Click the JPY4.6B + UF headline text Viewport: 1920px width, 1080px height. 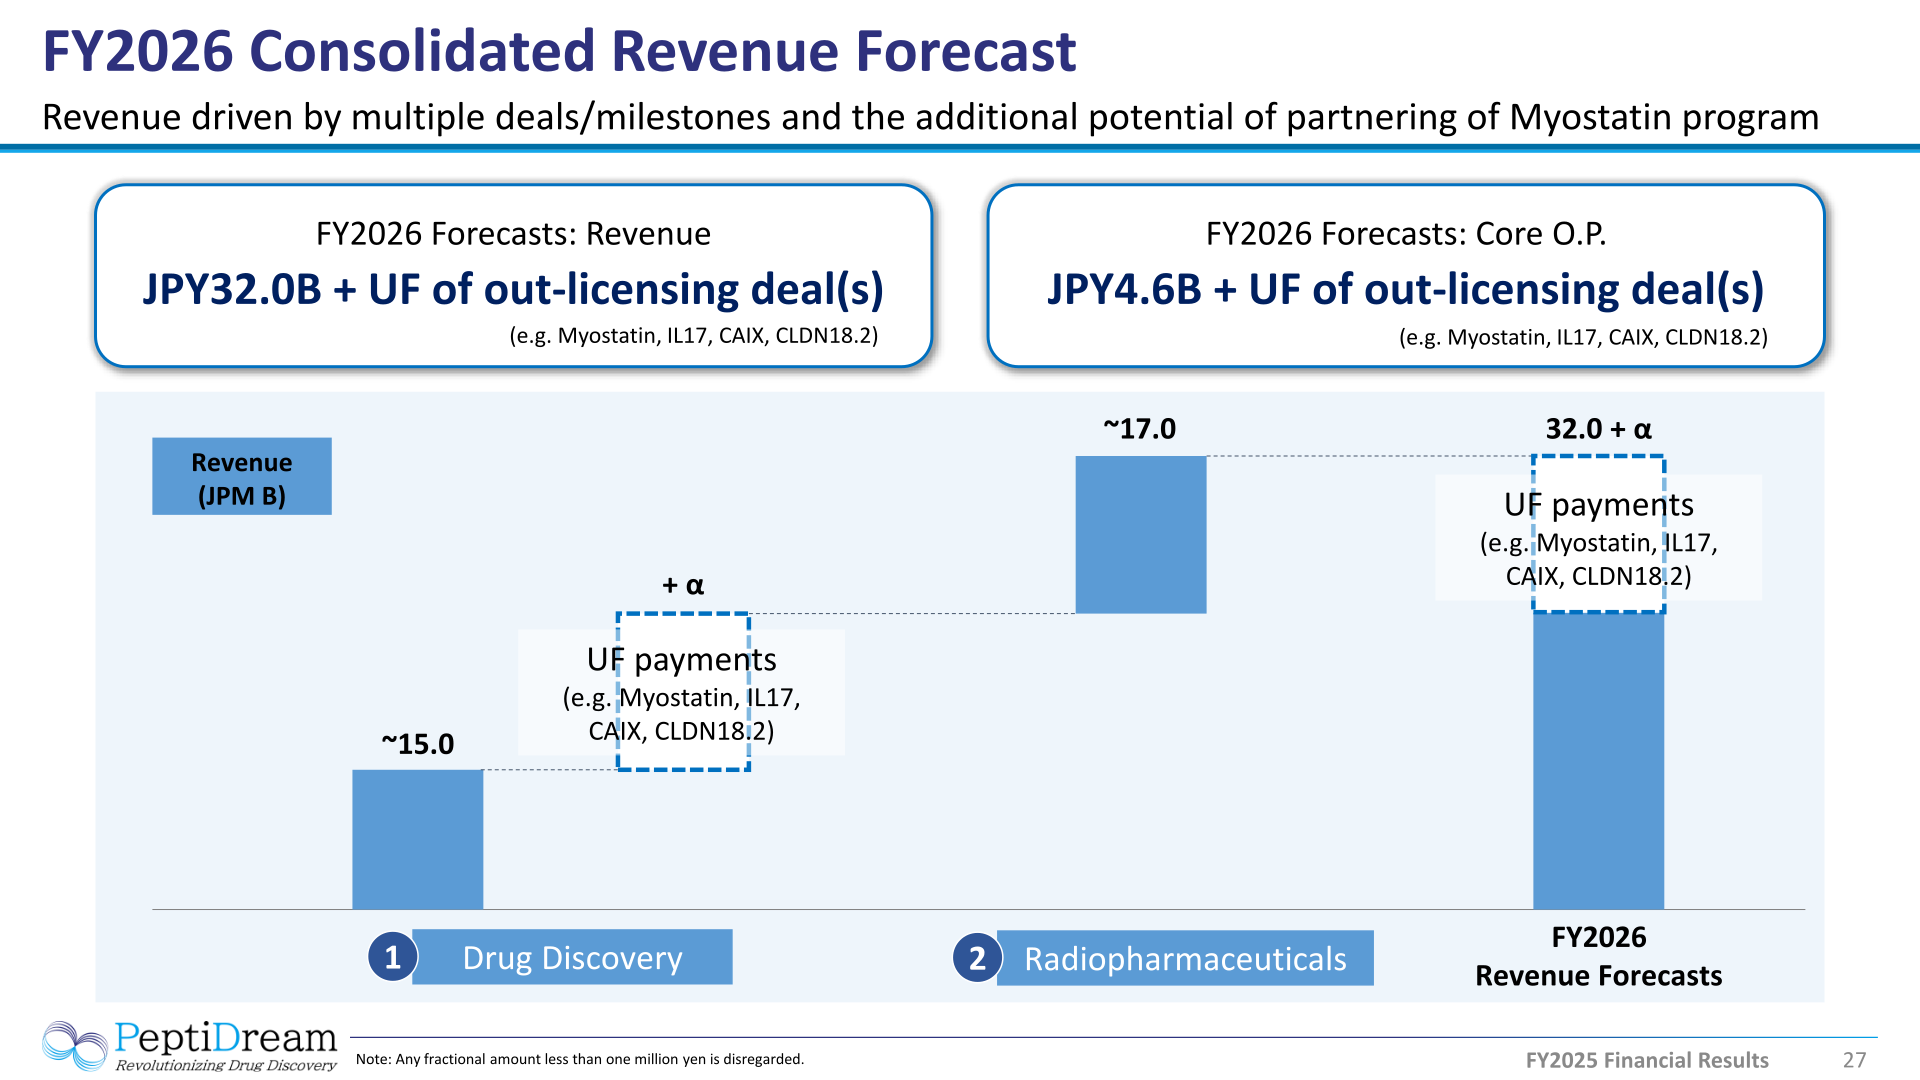pyautogui.click(x=1406, y=289)
